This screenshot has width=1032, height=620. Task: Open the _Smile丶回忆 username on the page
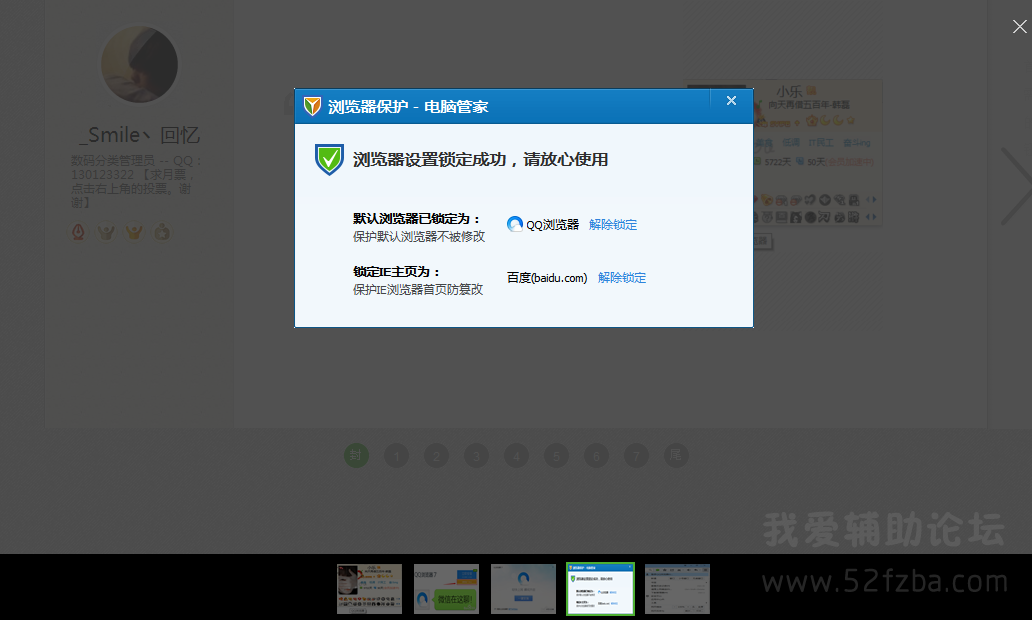pyautogui.click(x=140, y=135)
